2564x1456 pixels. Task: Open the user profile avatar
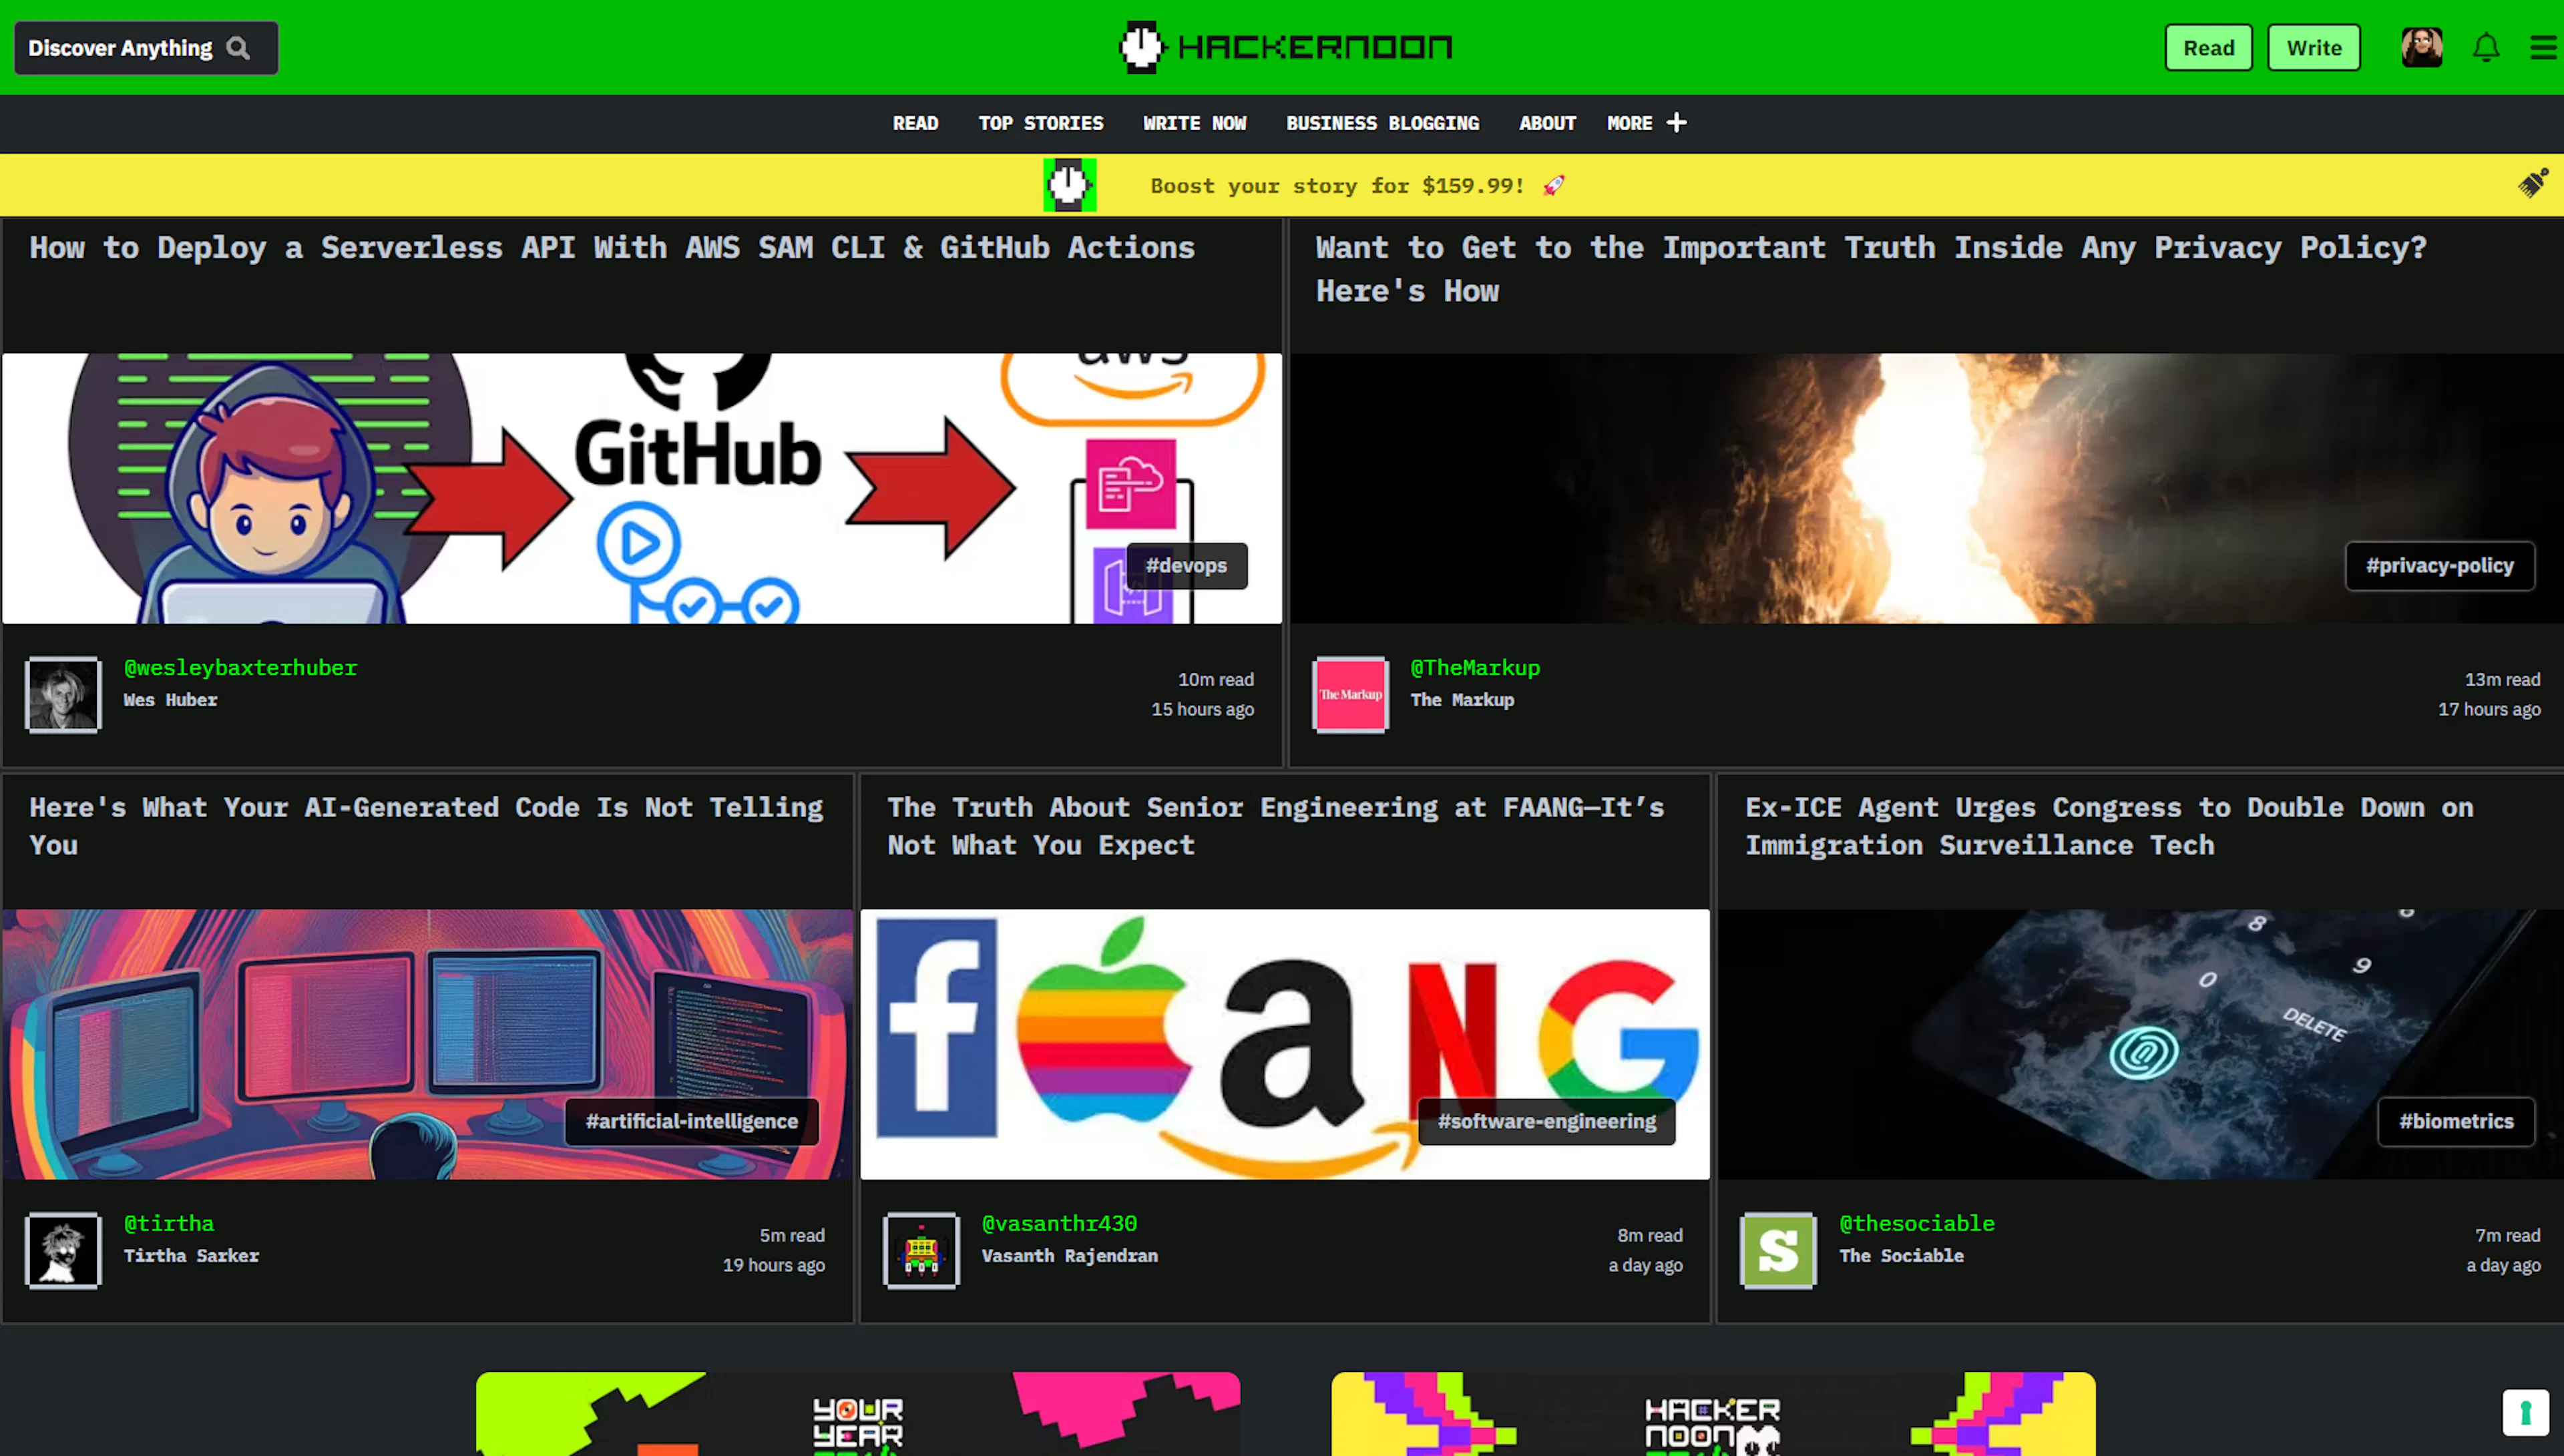coord(2421,47)
